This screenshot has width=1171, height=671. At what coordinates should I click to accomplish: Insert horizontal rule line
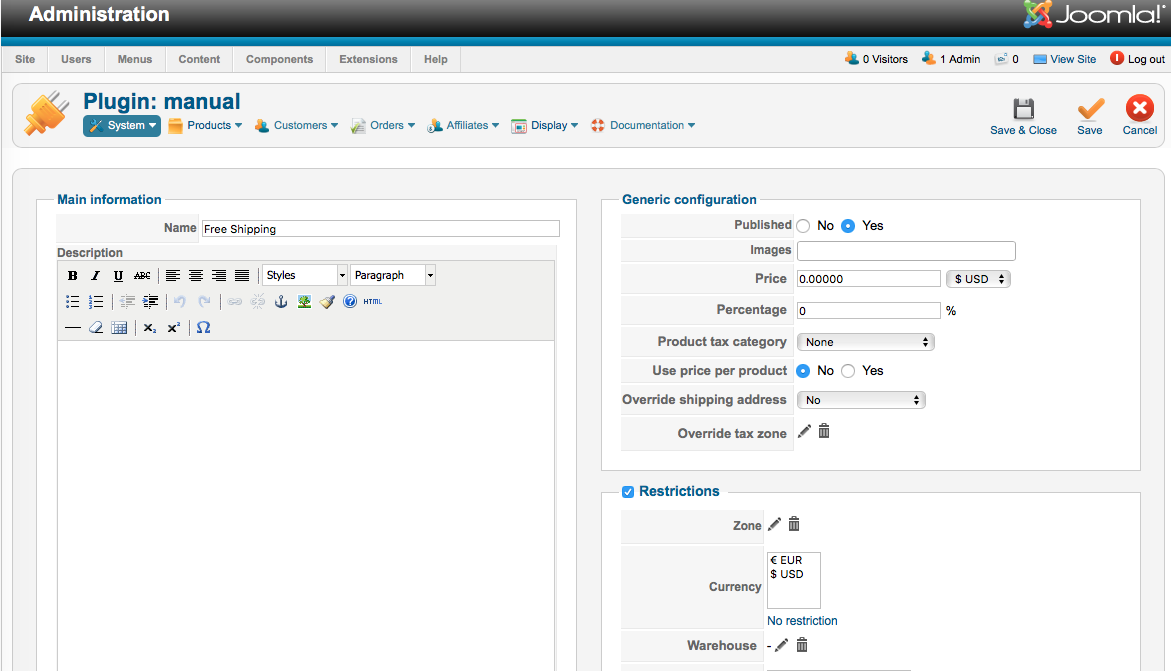(72, 328)
